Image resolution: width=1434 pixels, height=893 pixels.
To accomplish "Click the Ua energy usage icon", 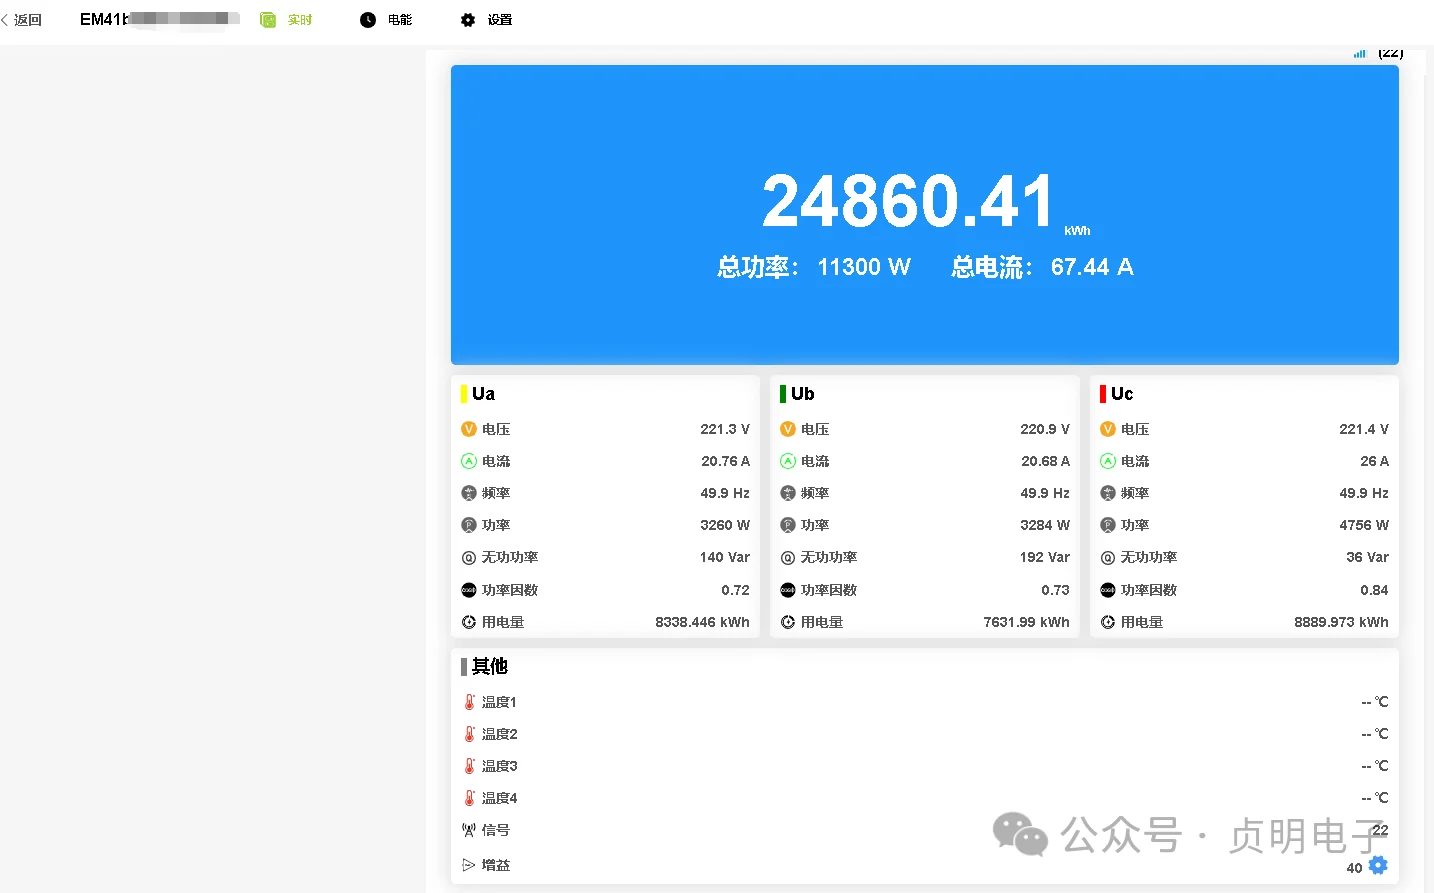I will click(468, 622).
